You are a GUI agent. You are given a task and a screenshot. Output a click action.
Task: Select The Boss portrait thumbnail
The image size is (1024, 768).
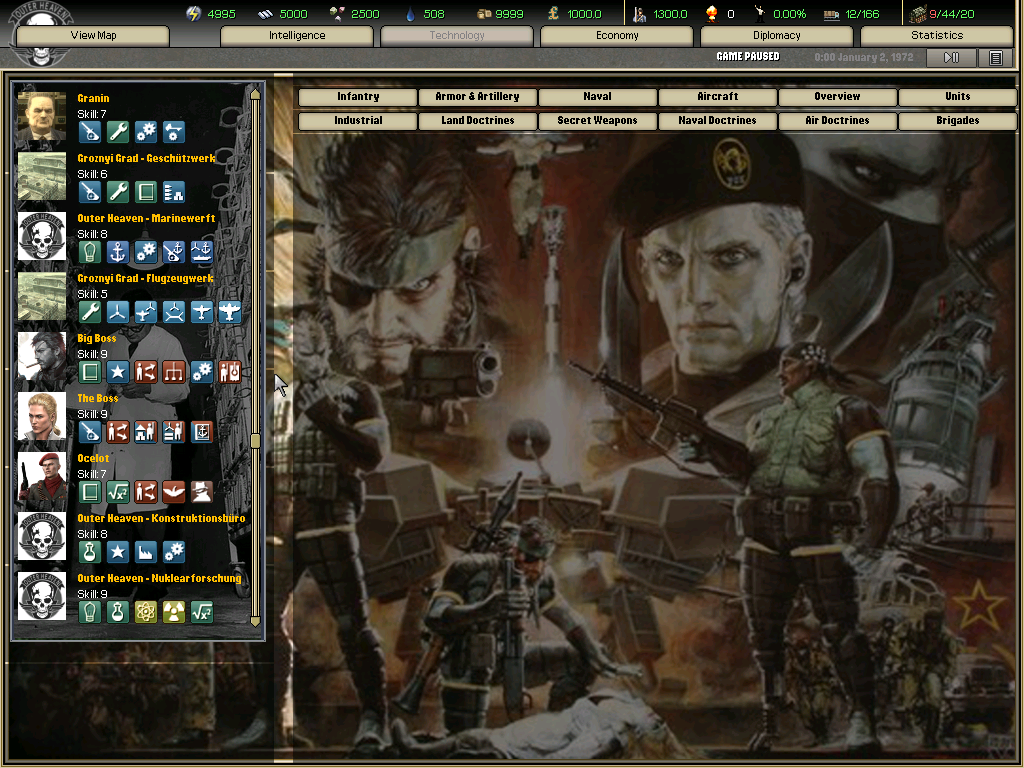tap(42, 416)
